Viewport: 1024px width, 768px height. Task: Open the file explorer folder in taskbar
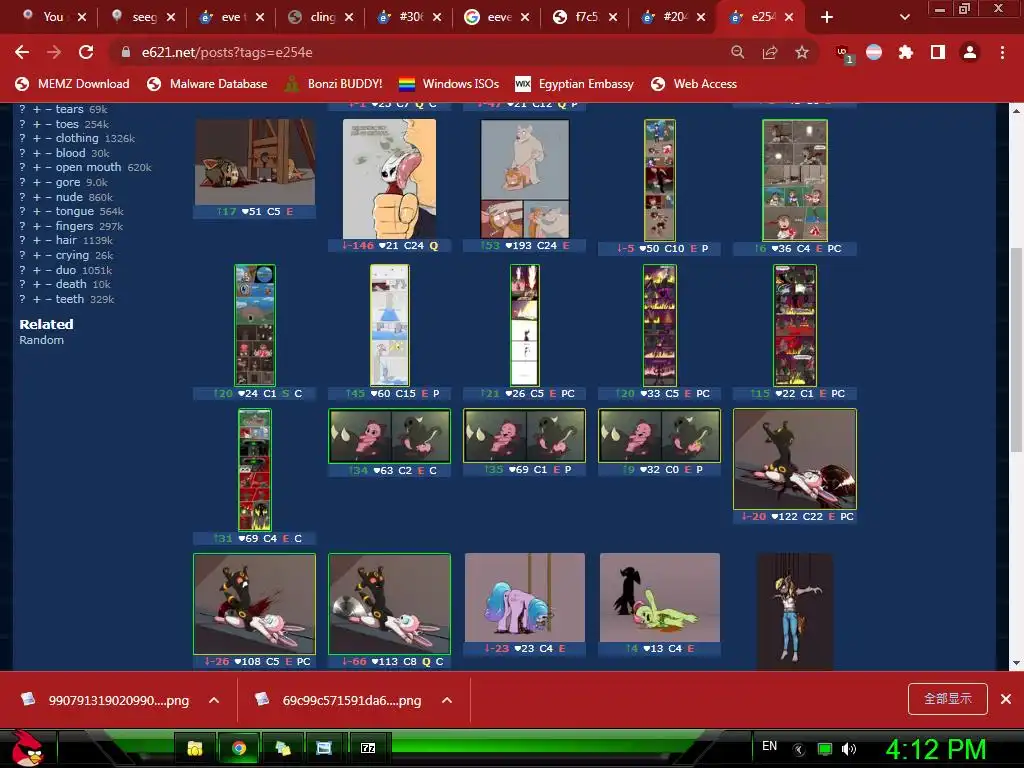click(x=195, y=748)
